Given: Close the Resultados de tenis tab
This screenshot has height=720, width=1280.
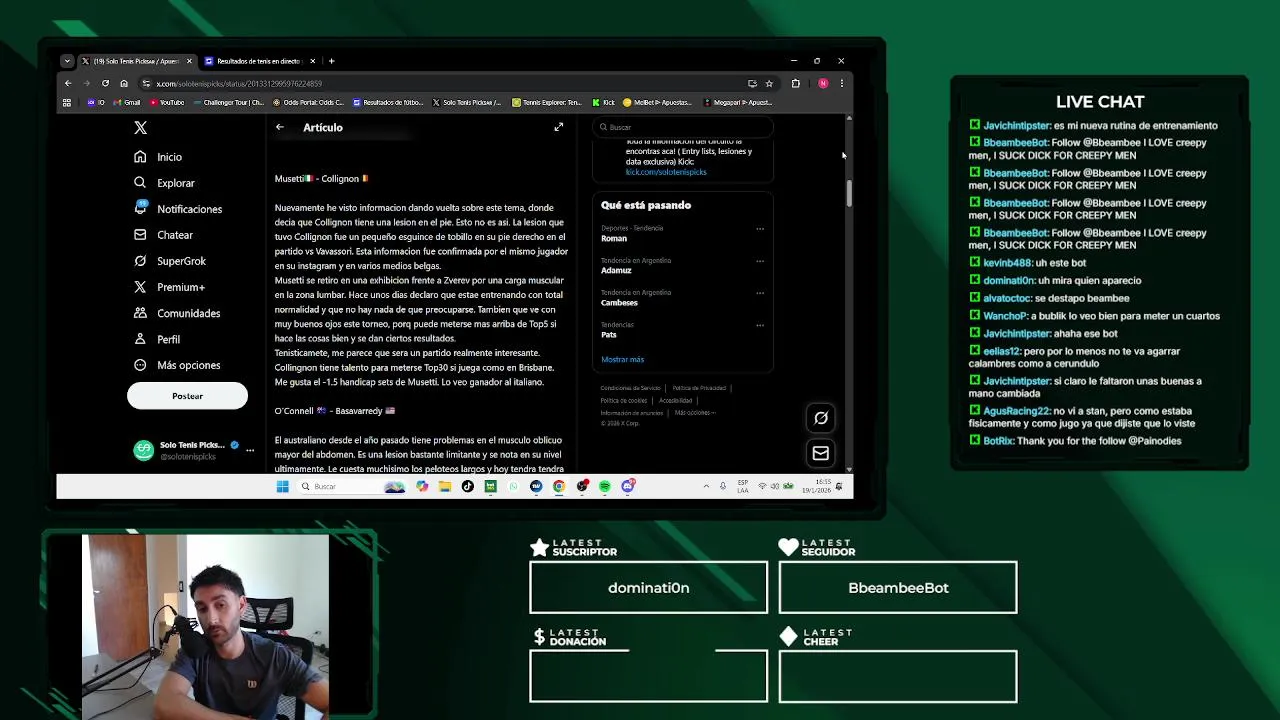Looking at the screenshot, I should pyautogui.click(x=312, y=61).
